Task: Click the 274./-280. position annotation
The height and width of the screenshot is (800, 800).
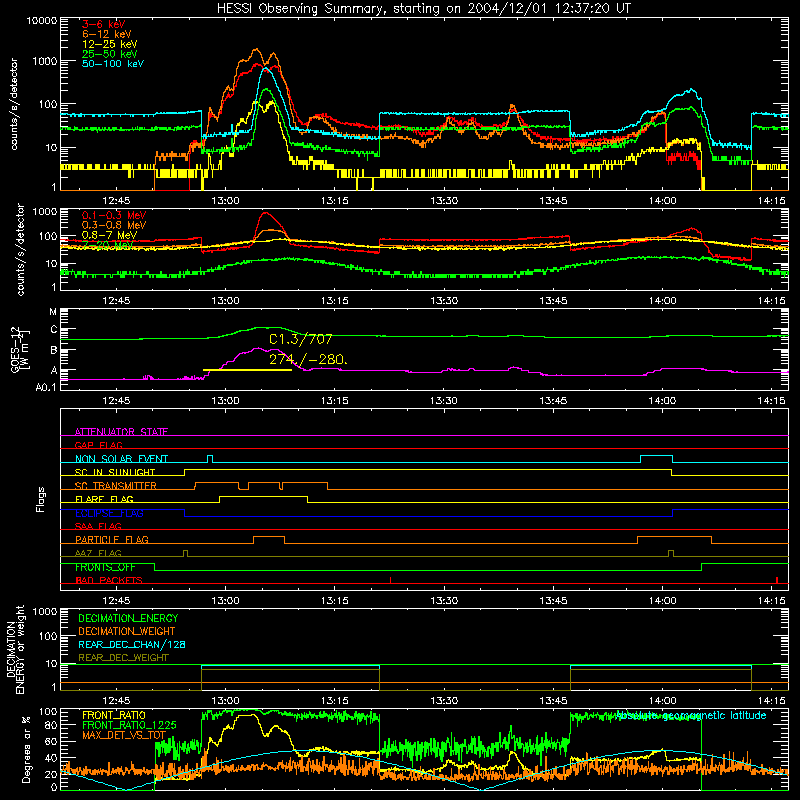Action: [308, 359]
